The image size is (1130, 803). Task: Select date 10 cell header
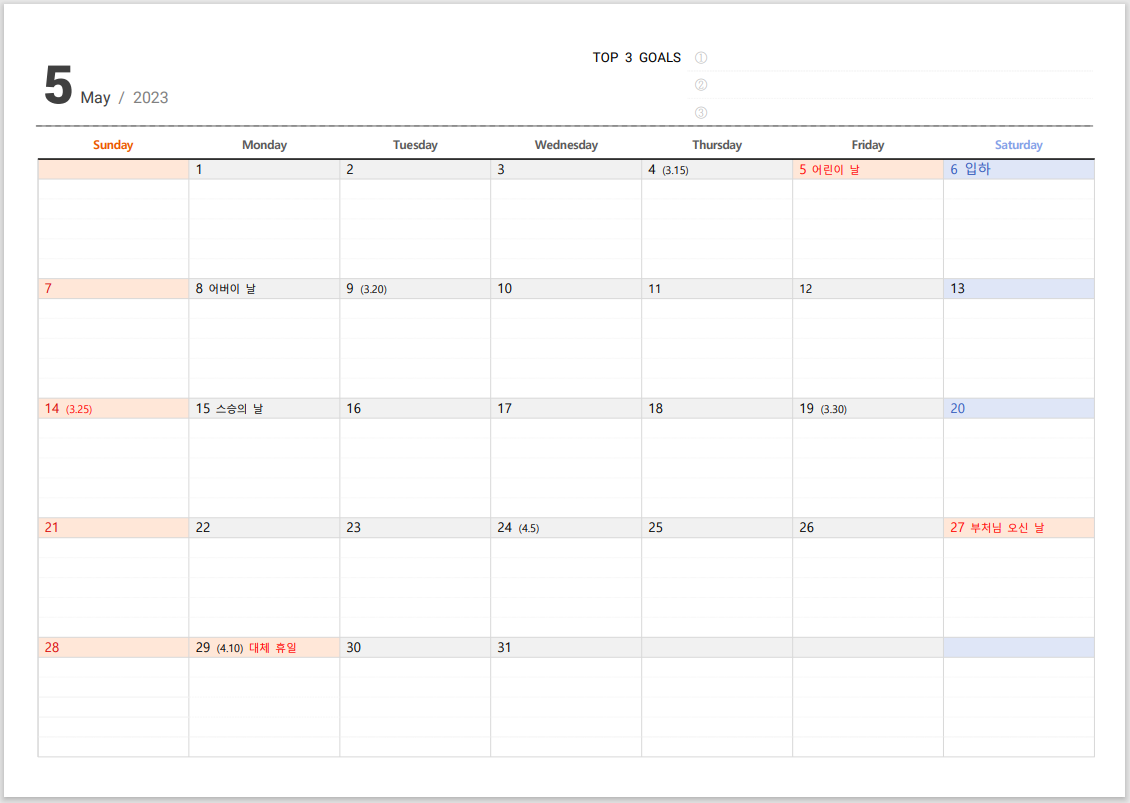click(566, 288)
